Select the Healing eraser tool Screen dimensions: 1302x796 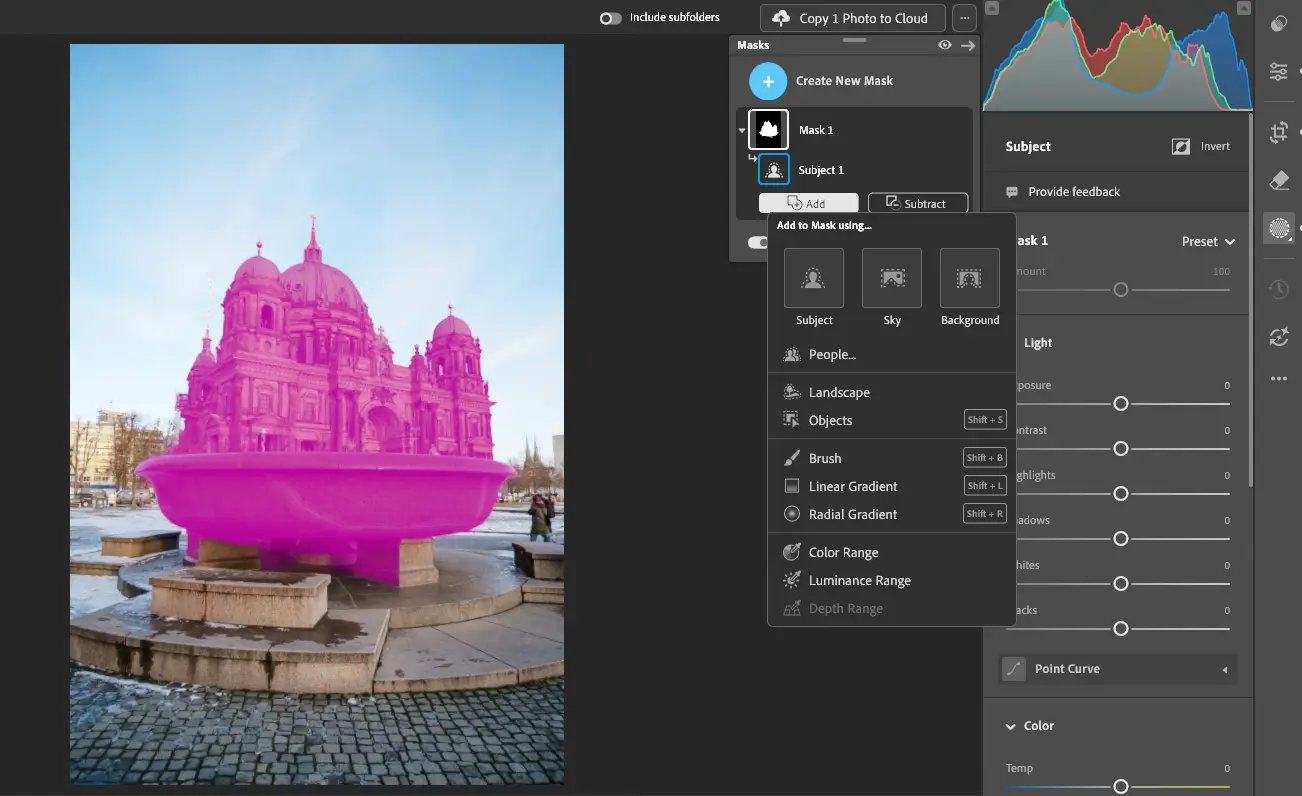pyautogui.click(x=1279, y=180)
